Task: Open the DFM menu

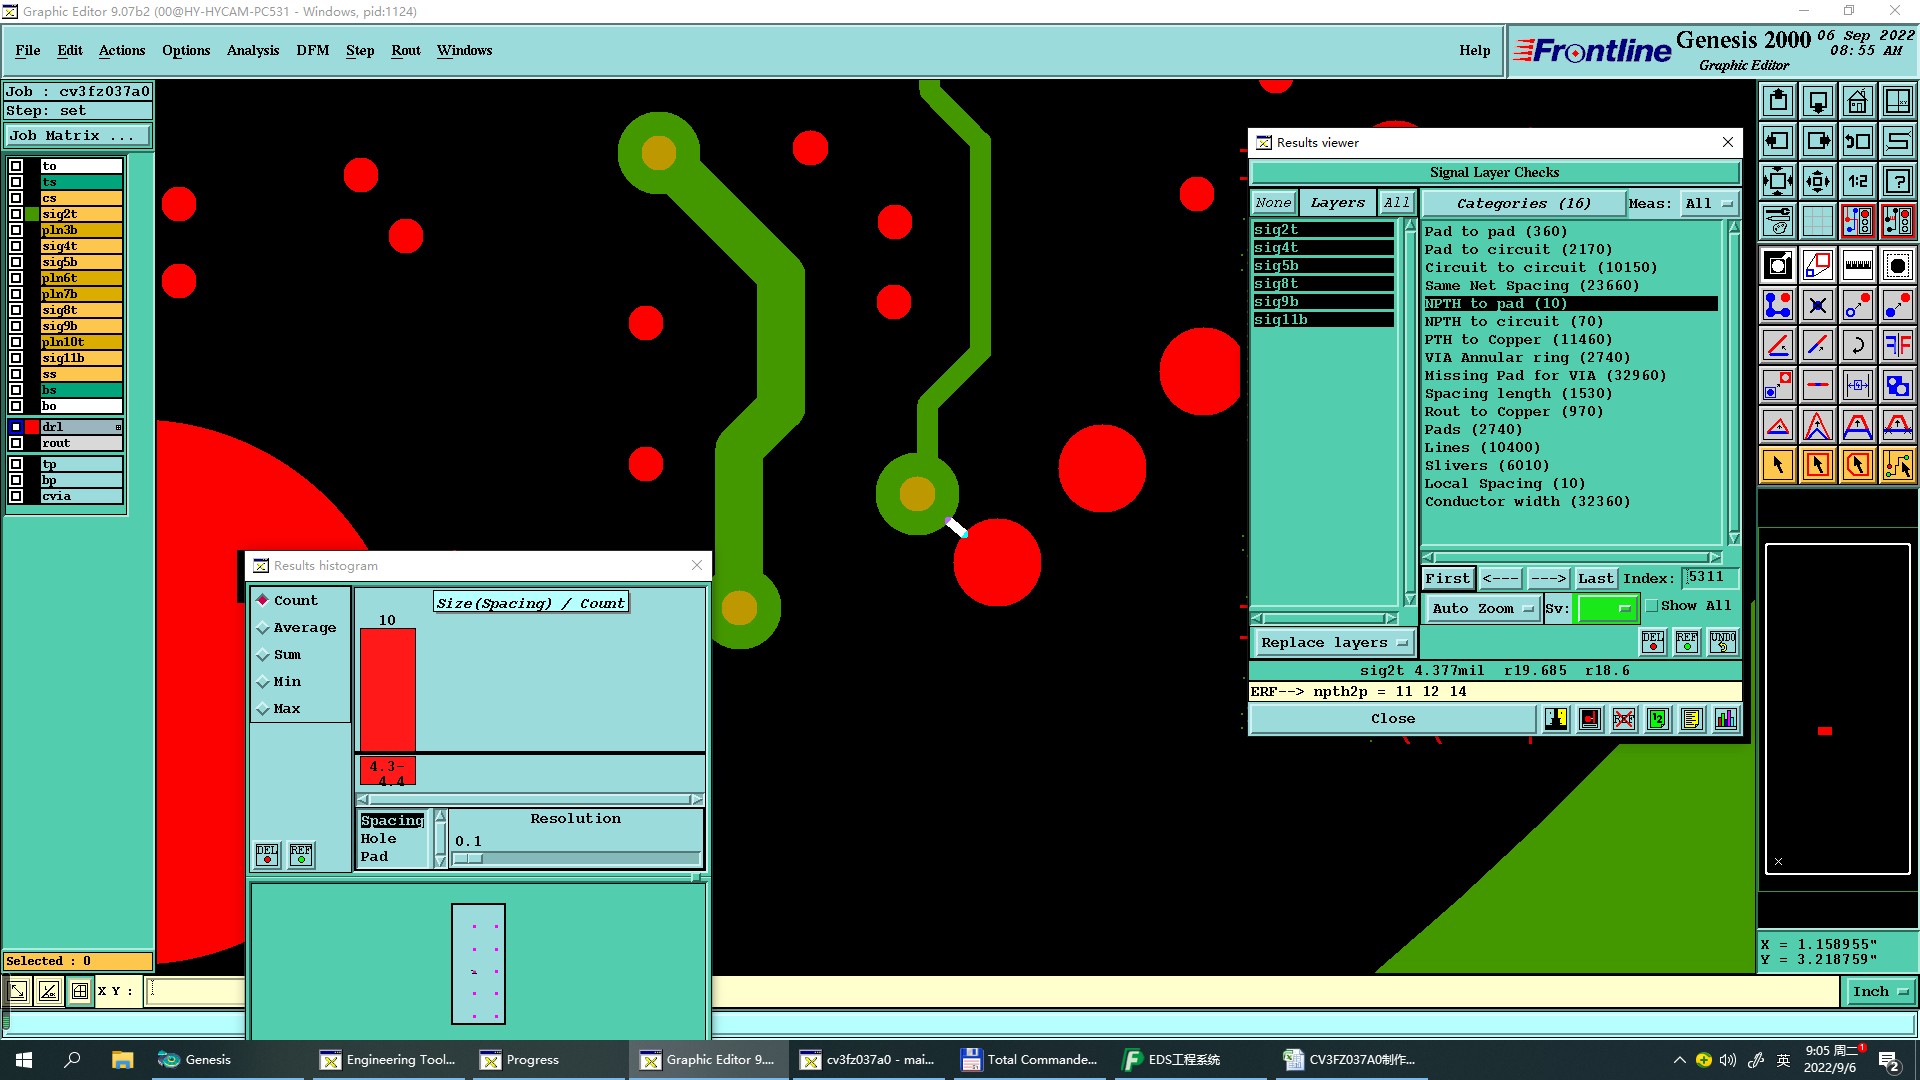Action: coord(312,50)
